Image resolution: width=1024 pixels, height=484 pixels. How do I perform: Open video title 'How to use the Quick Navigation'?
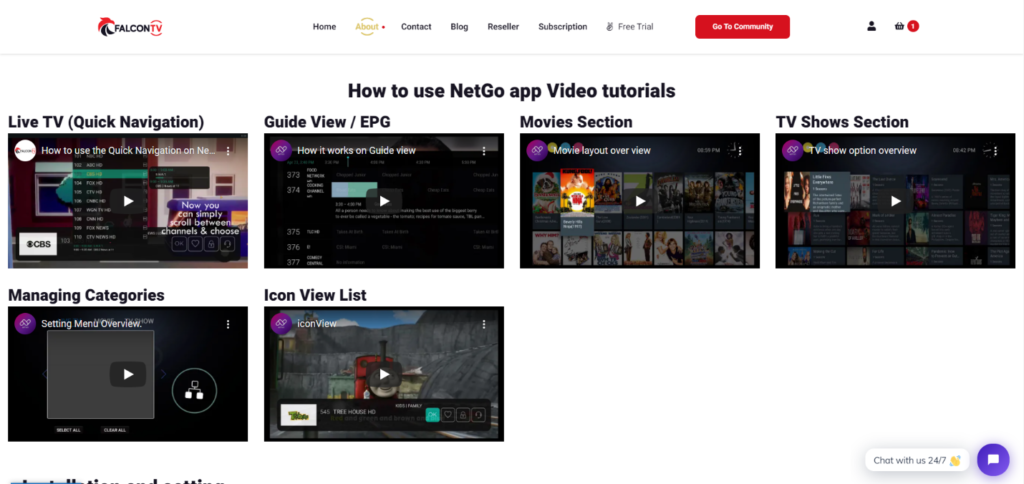(x=129, y=150)
